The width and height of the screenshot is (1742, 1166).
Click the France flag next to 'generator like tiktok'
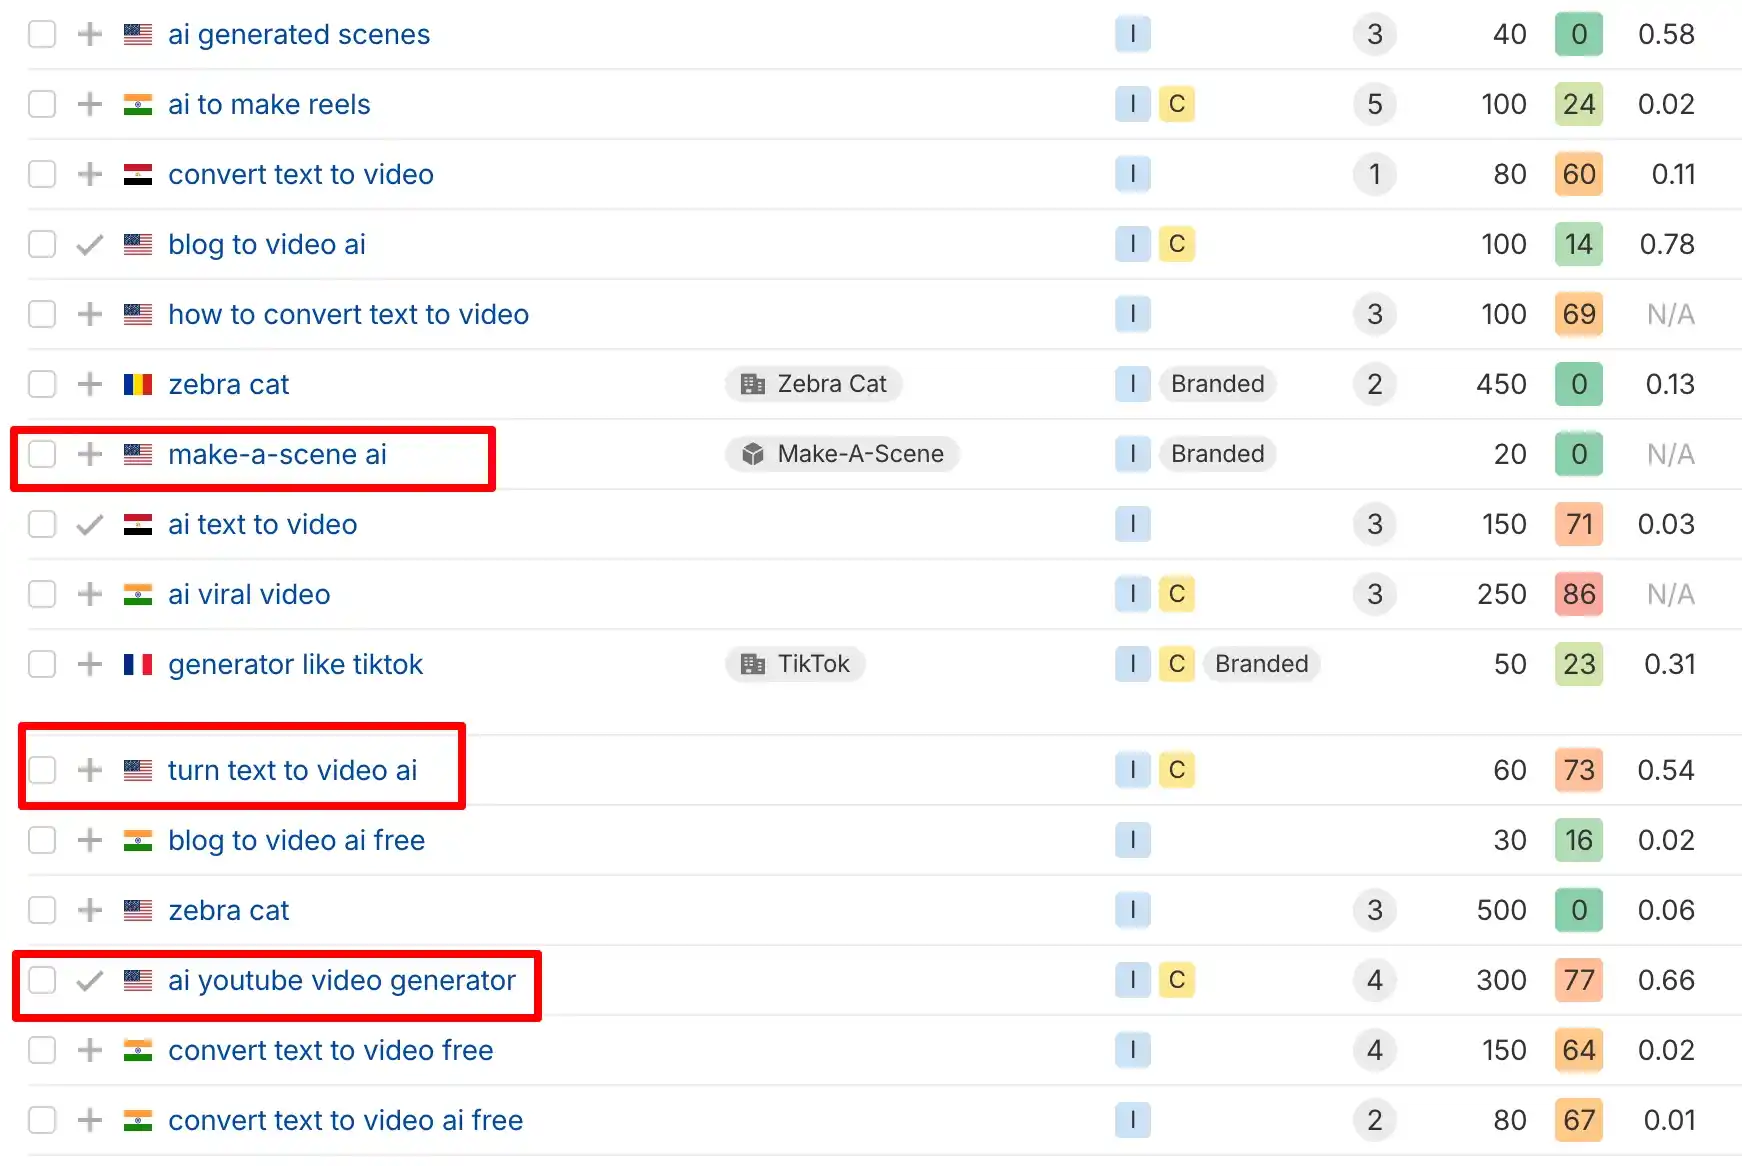tap(137, 664)
